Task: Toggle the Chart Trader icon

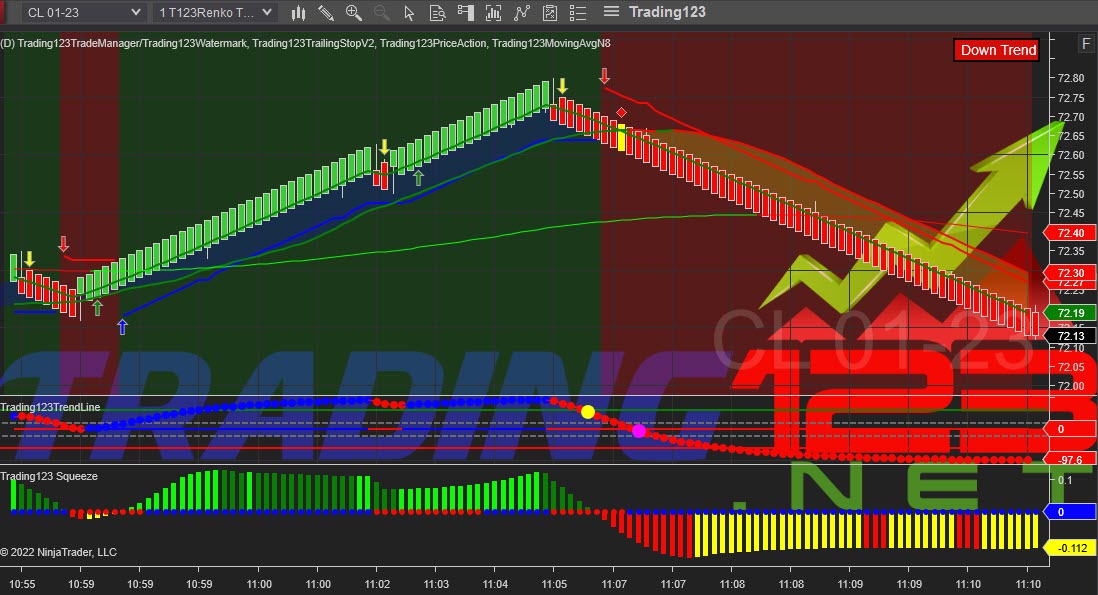Action: point(465,12)
